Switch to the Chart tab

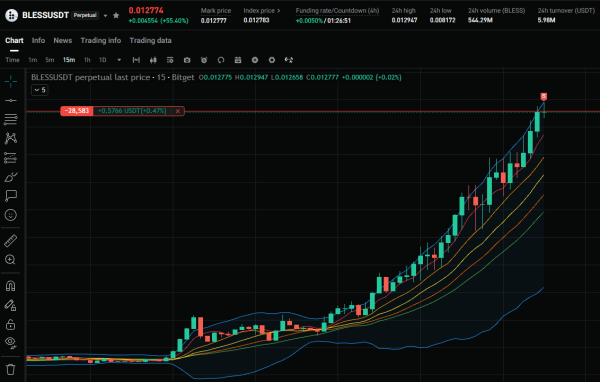[x=14, y=41]
